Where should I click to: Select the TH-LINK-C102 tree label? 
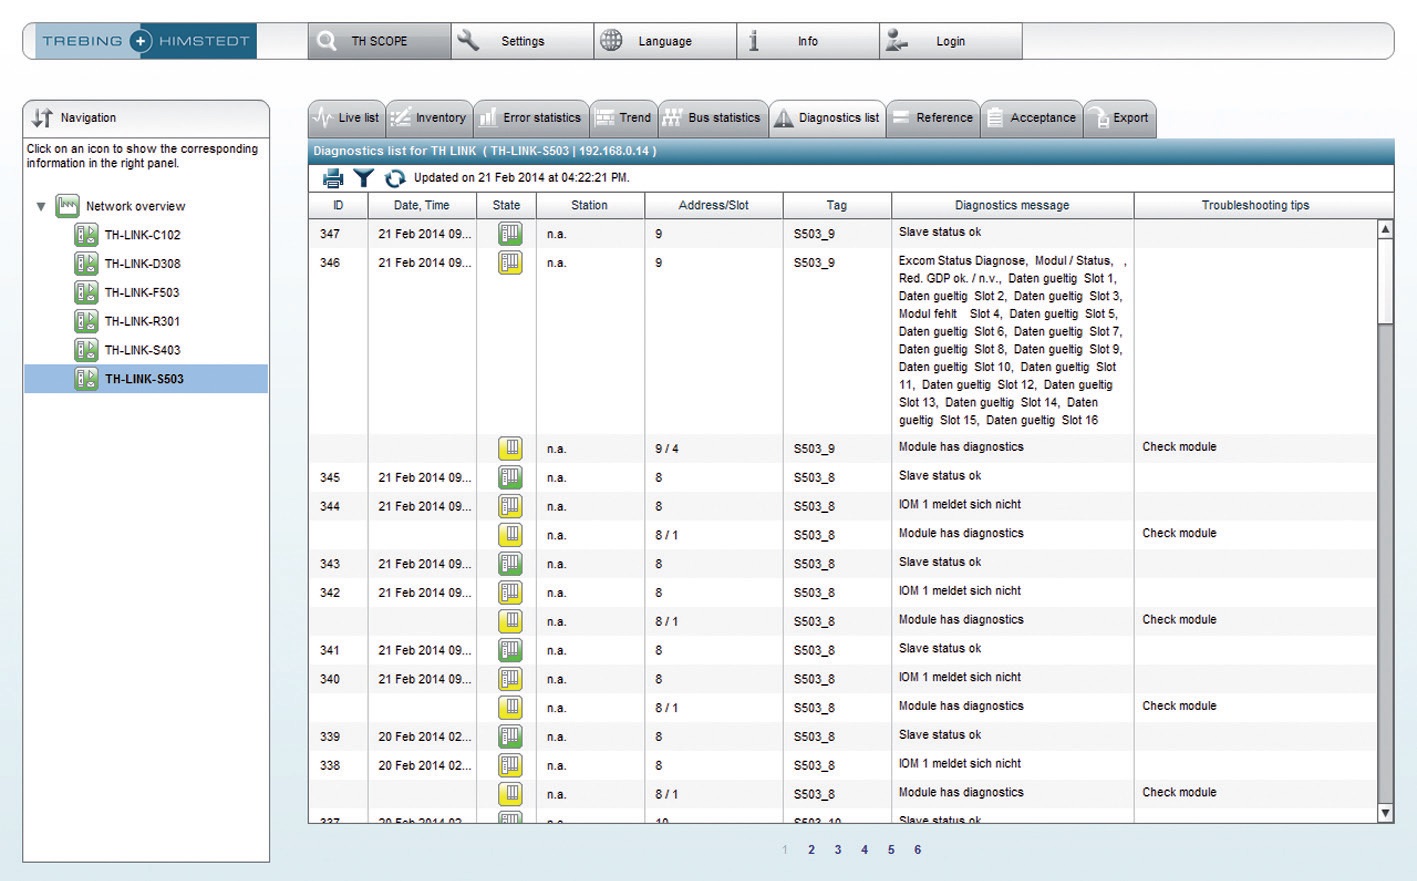pos(143,235)
